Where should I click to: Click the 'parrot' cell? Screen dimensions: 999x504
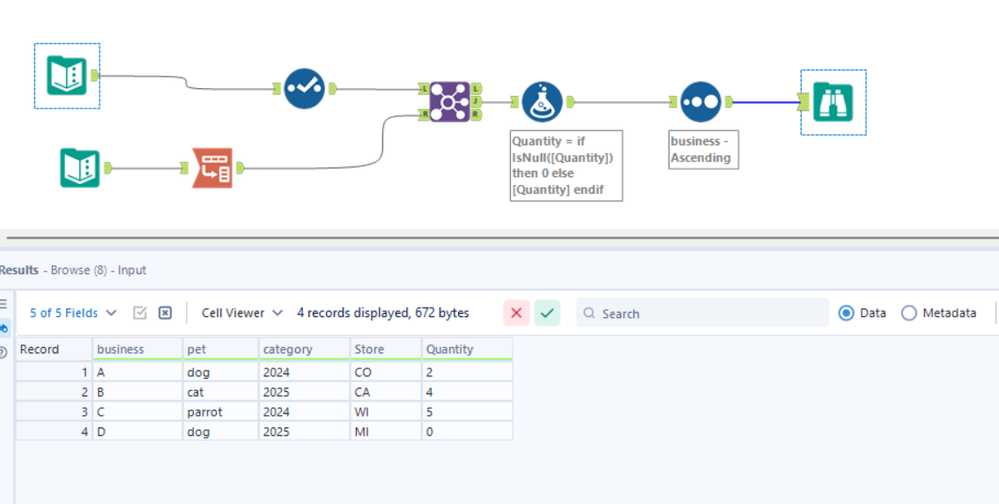click(x=220, y=412)
